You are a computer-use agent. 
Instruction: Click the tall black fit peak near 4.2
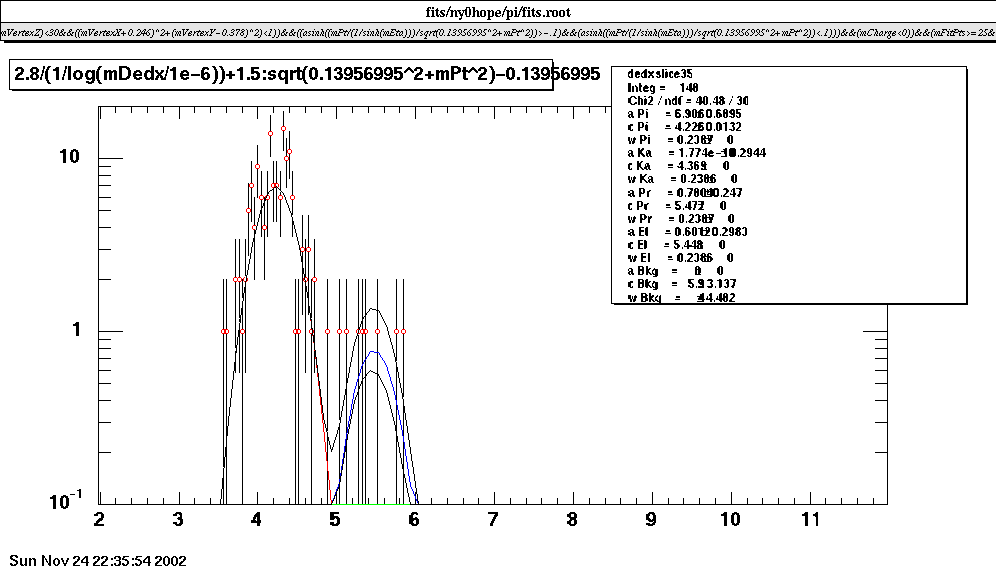click(275, 186)
